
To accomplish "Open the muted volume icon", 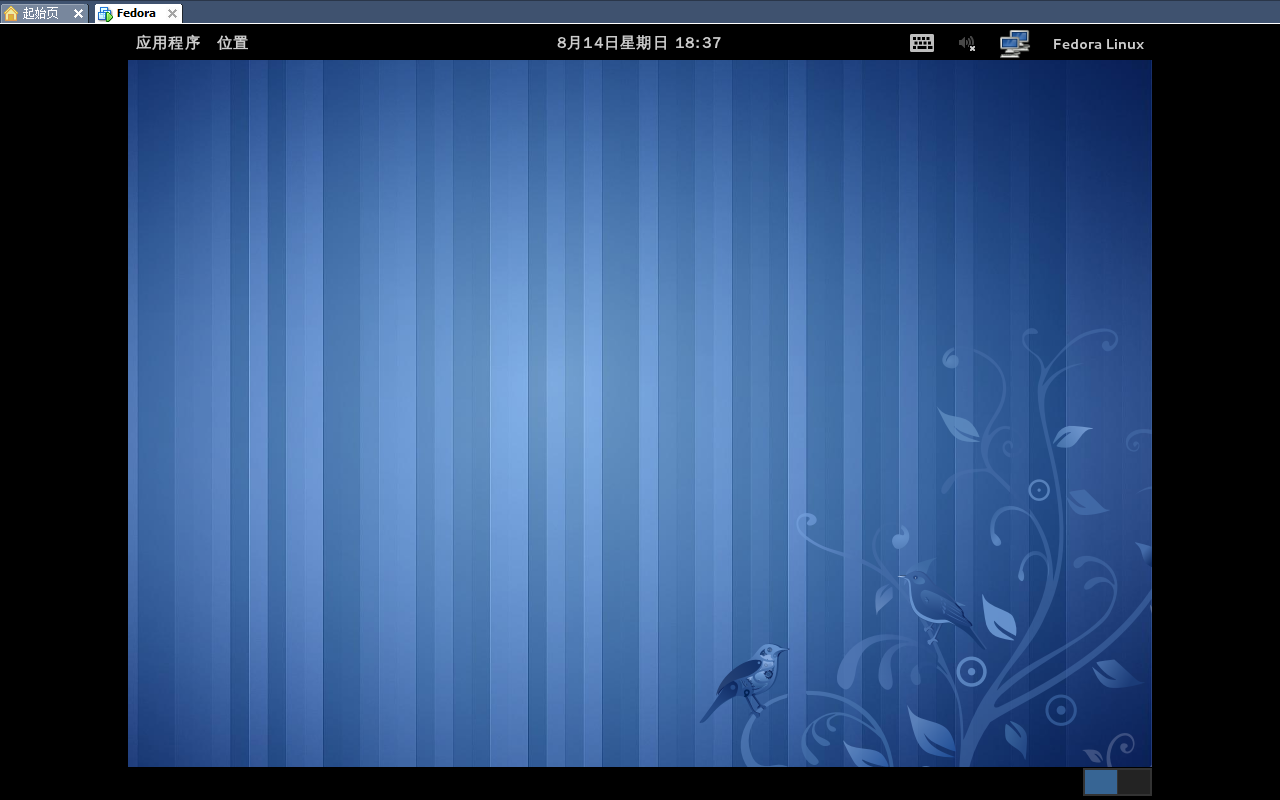I will pyautogui.click(x=967, y=43).
